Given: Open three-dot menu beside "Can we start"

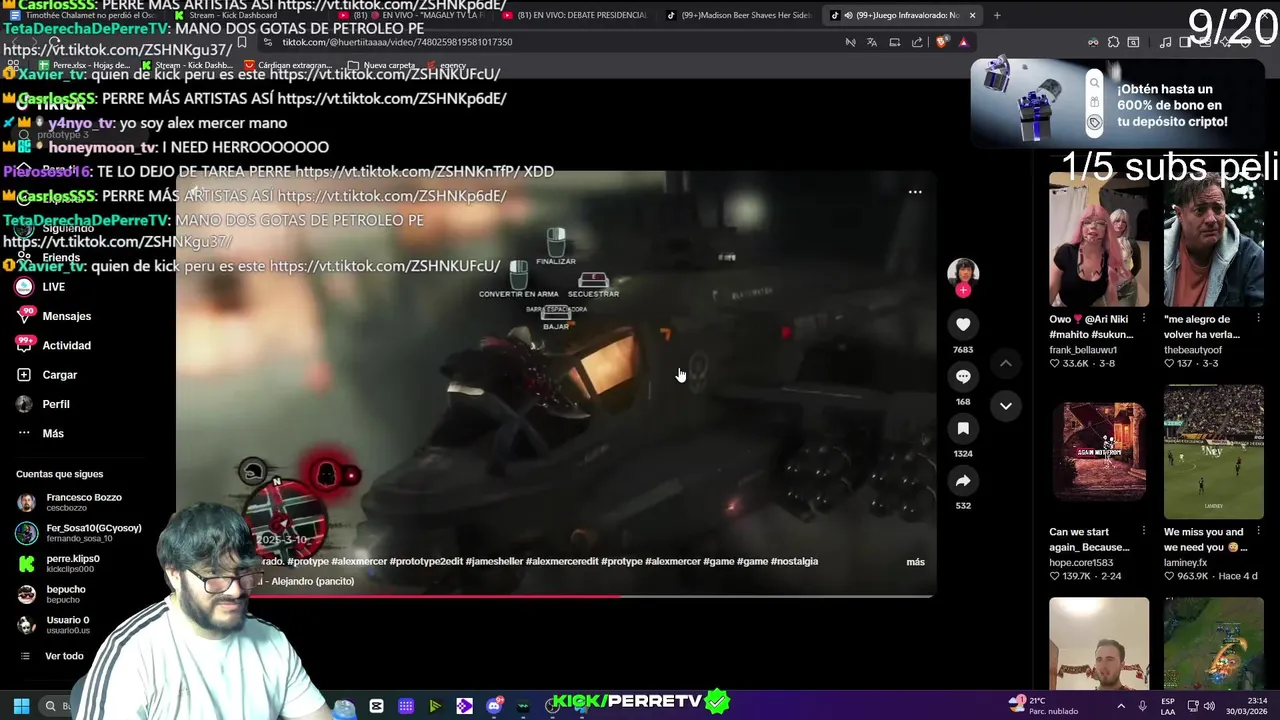Looking at the screenshot, I should (x=1145, y=532).
